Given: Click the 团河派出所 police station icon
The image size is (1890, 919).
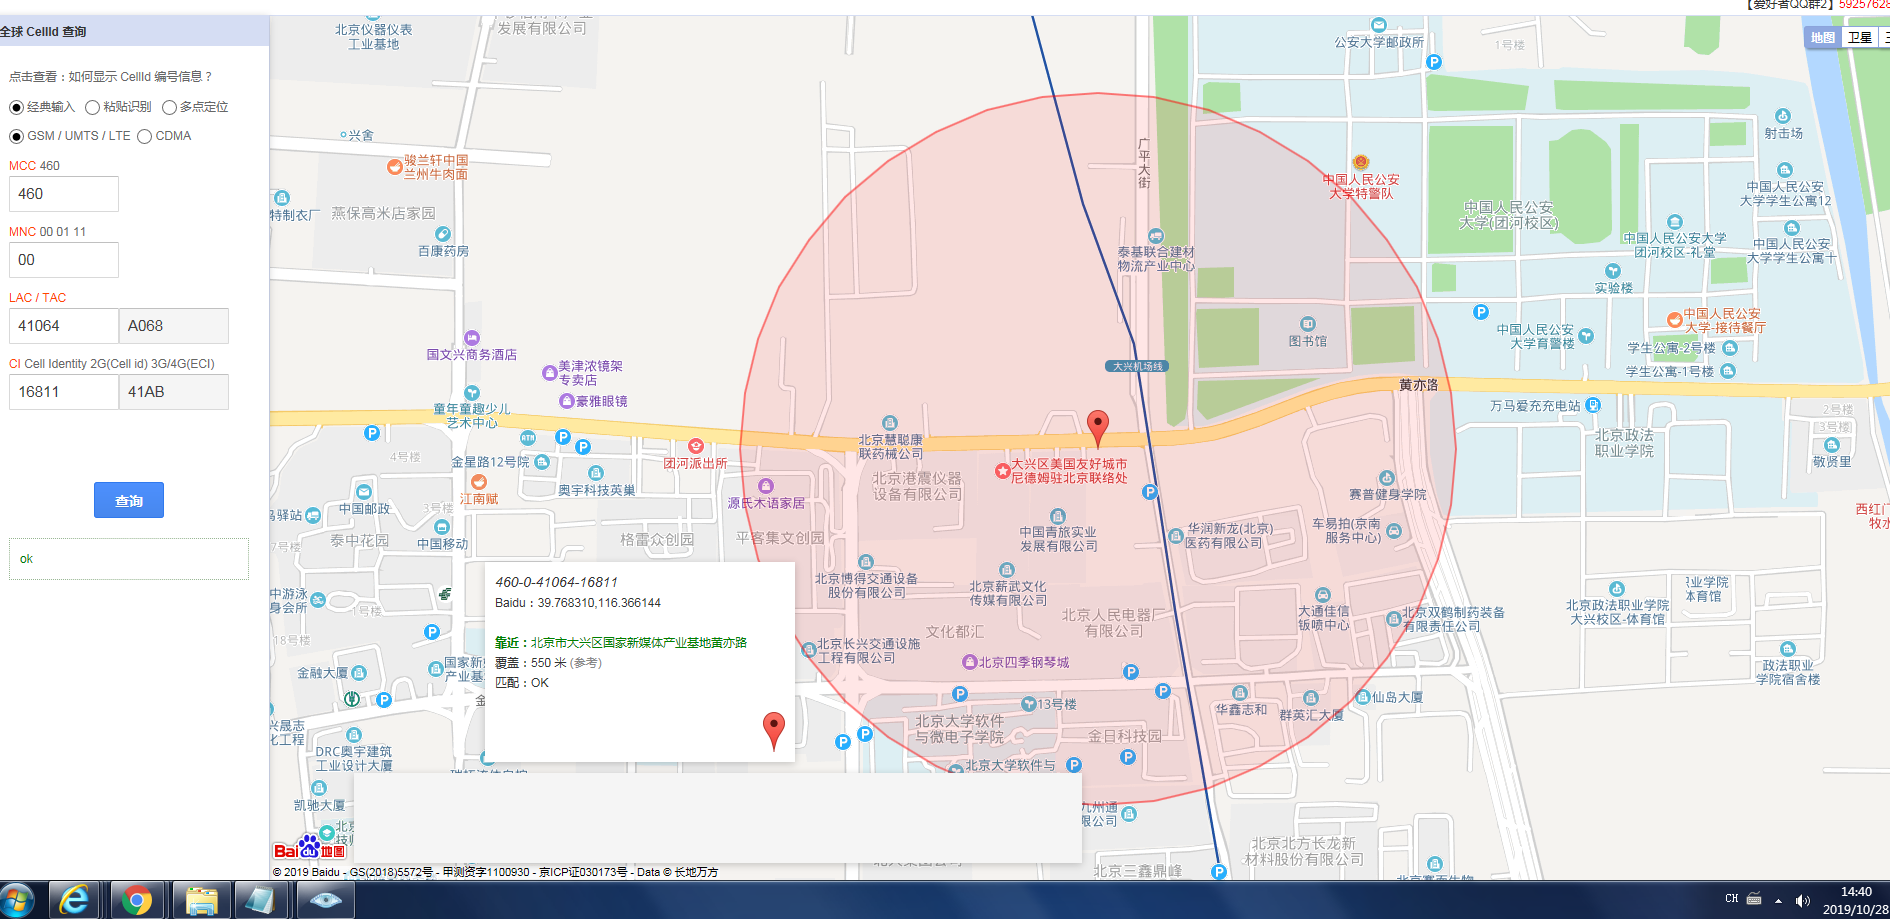Looking at the screenshot, I should [x=696, y=446].
